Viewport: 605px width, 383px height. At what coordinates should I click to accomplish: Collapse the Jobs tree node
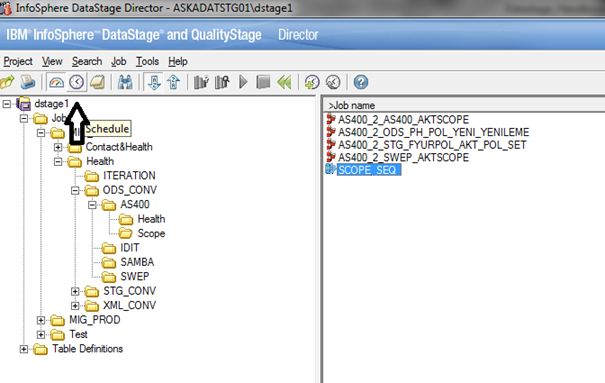click(x=24, y=118)
